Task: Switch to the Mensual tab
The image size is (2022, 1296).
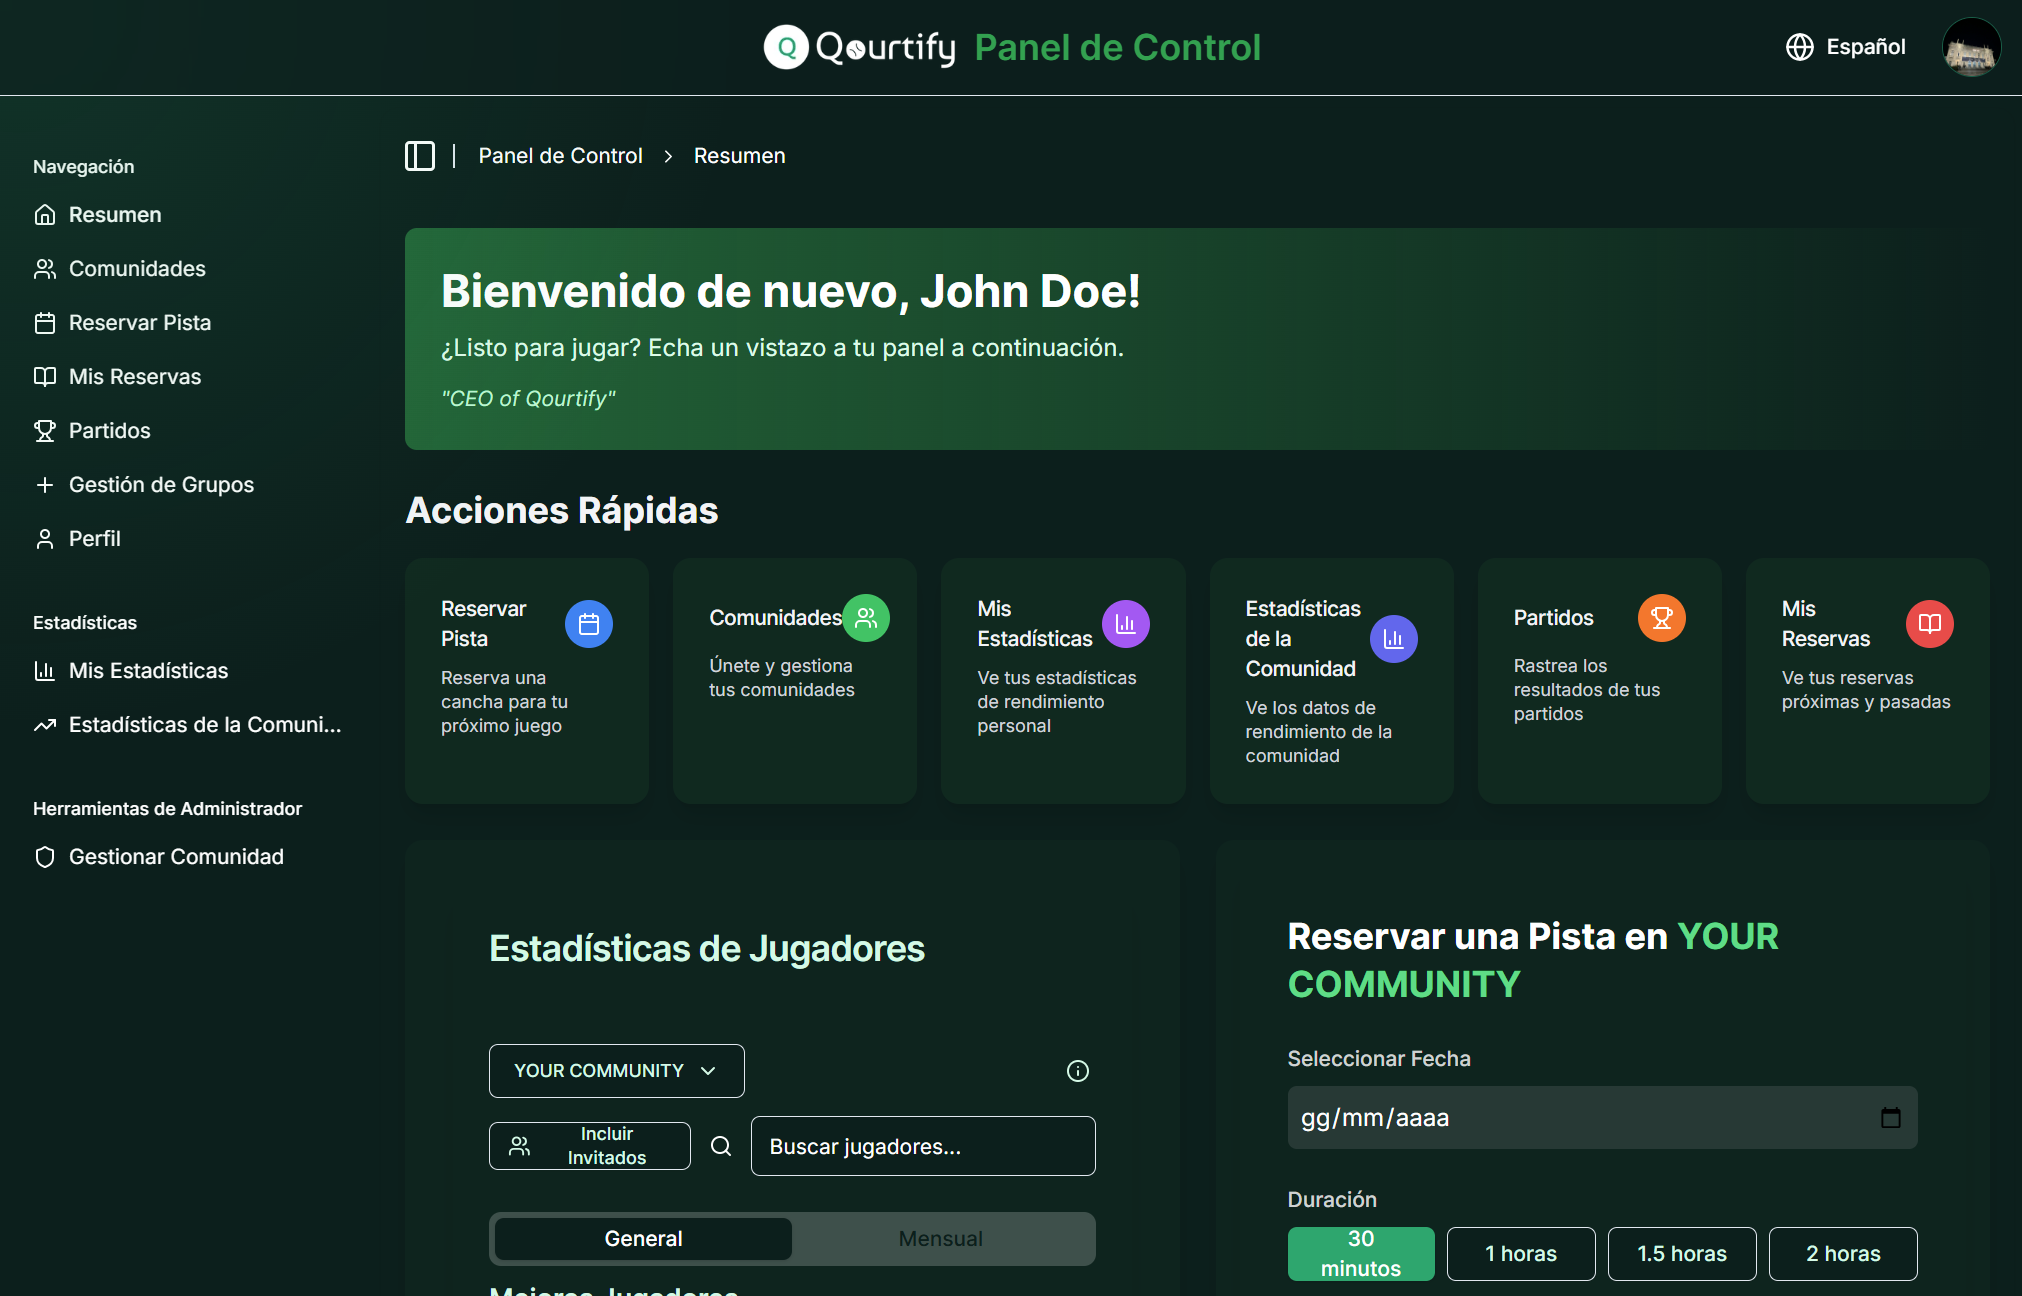Action: (940, 1238)
